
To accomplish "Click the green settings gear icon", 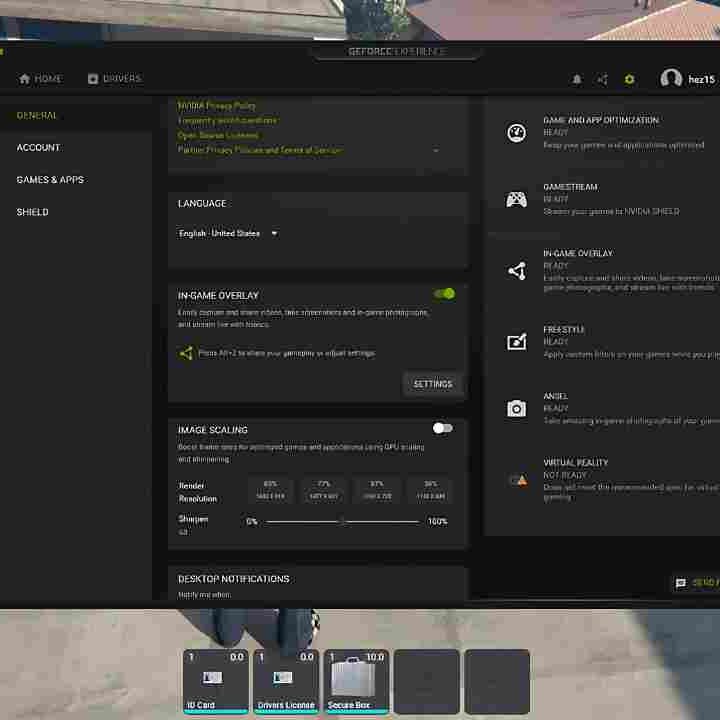I will coord(629,79).
